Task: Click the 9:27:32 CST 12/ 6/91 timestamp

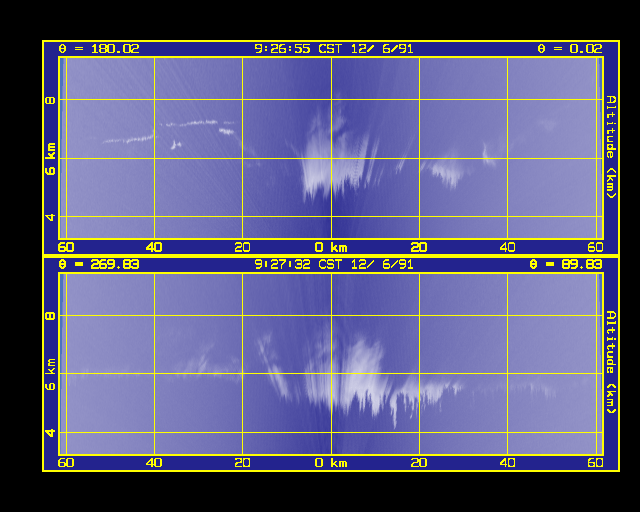Action: [334, 265]
